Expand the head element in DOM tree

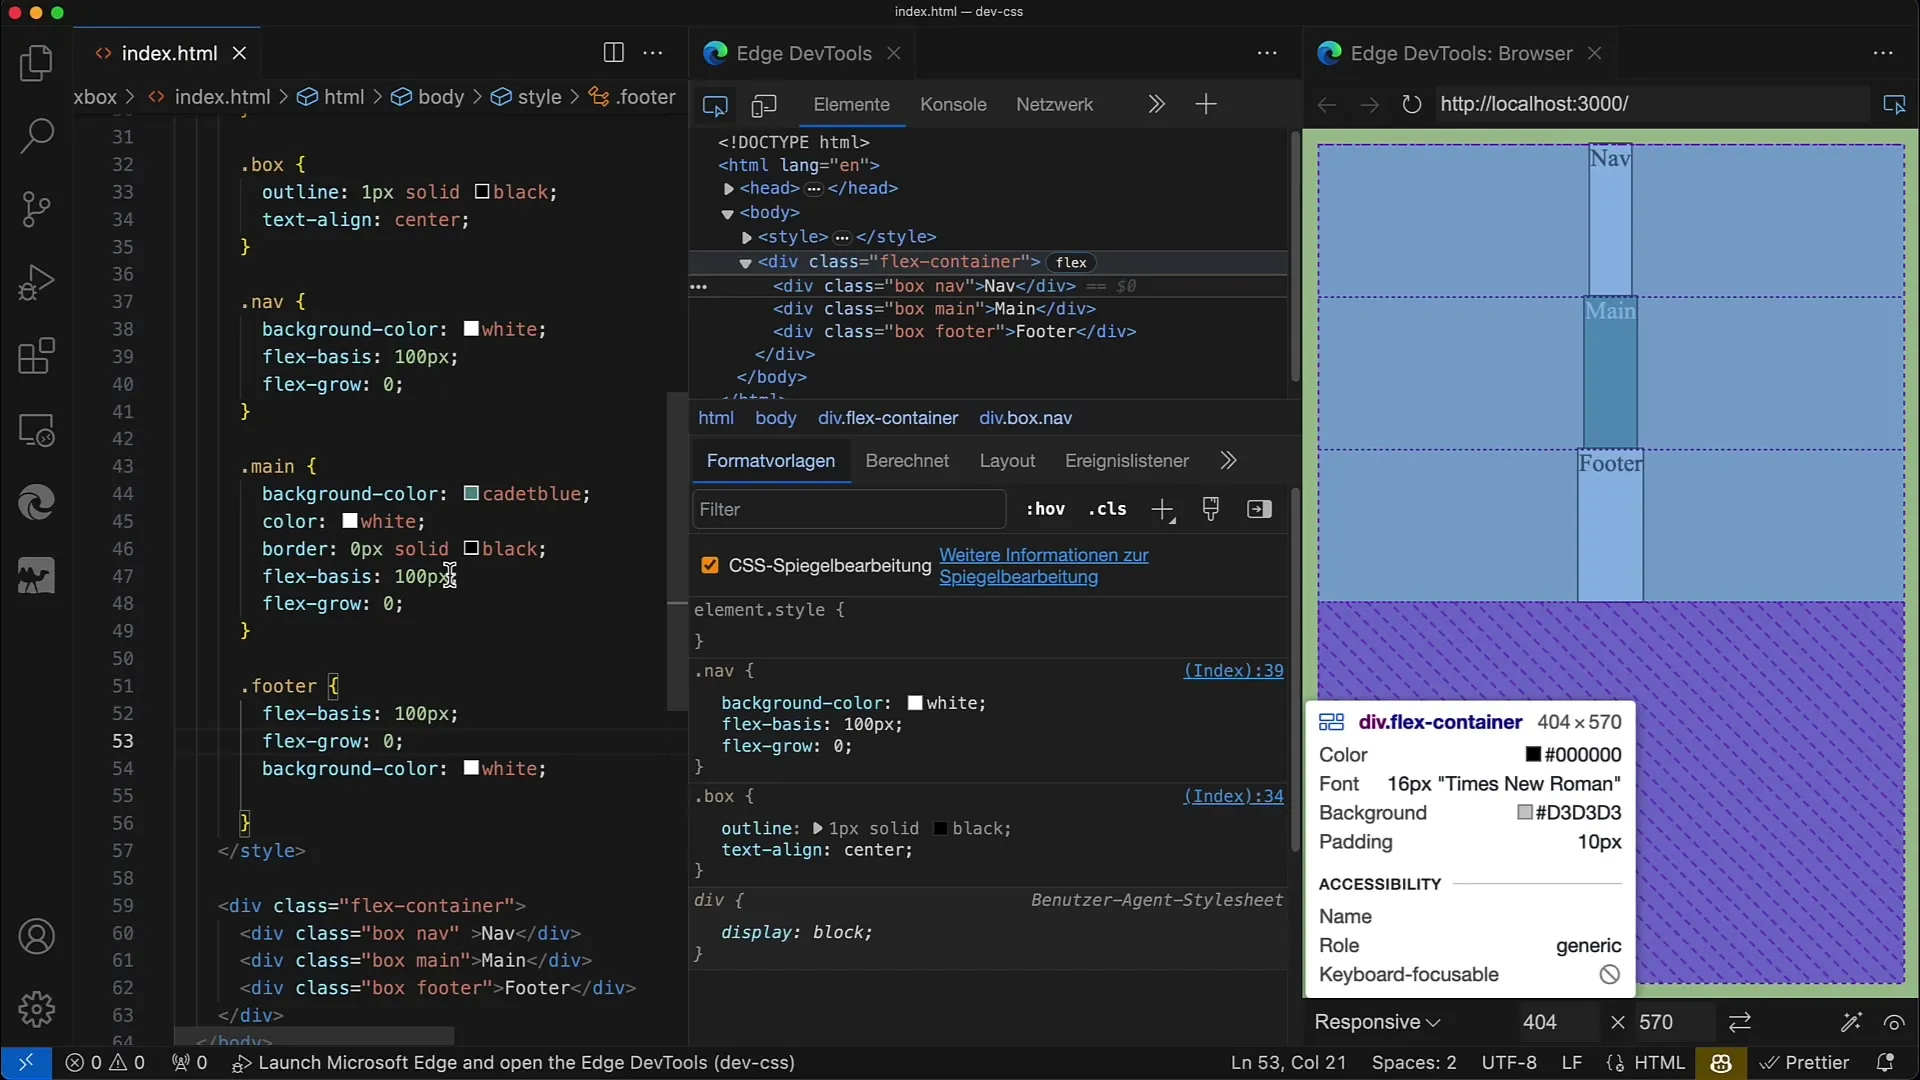(x=729, y=187)
